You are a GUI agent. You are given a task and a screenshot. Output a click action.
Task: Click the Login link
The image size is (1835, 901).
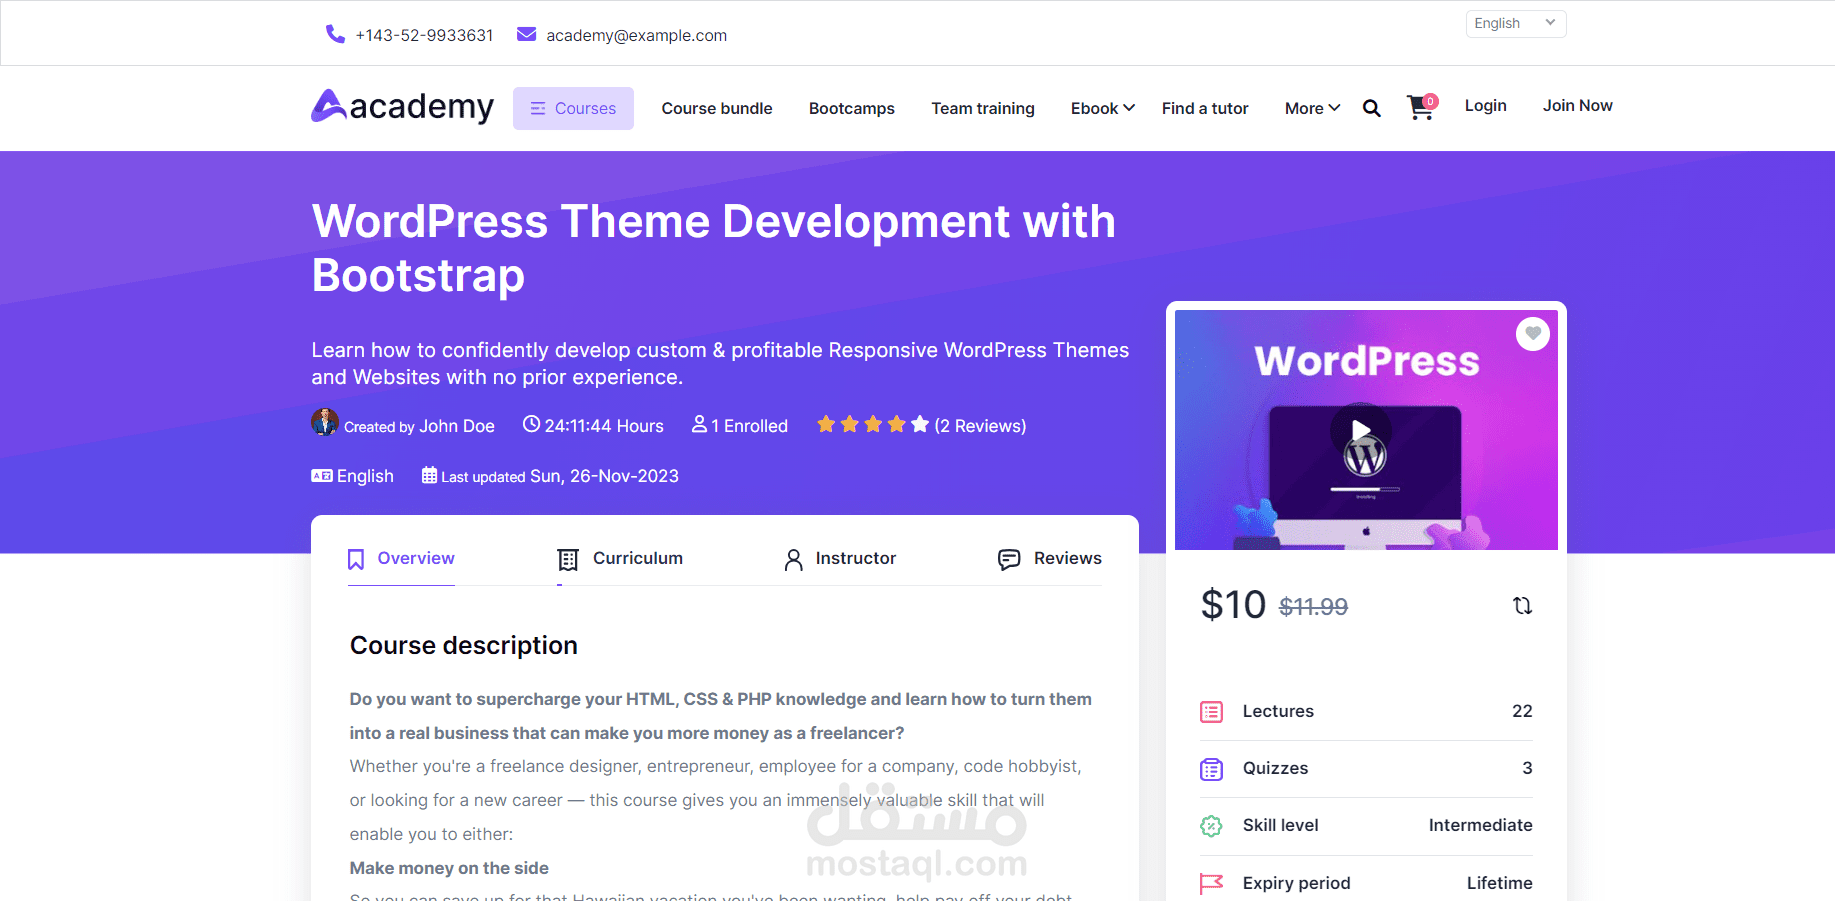[1486, 106]
